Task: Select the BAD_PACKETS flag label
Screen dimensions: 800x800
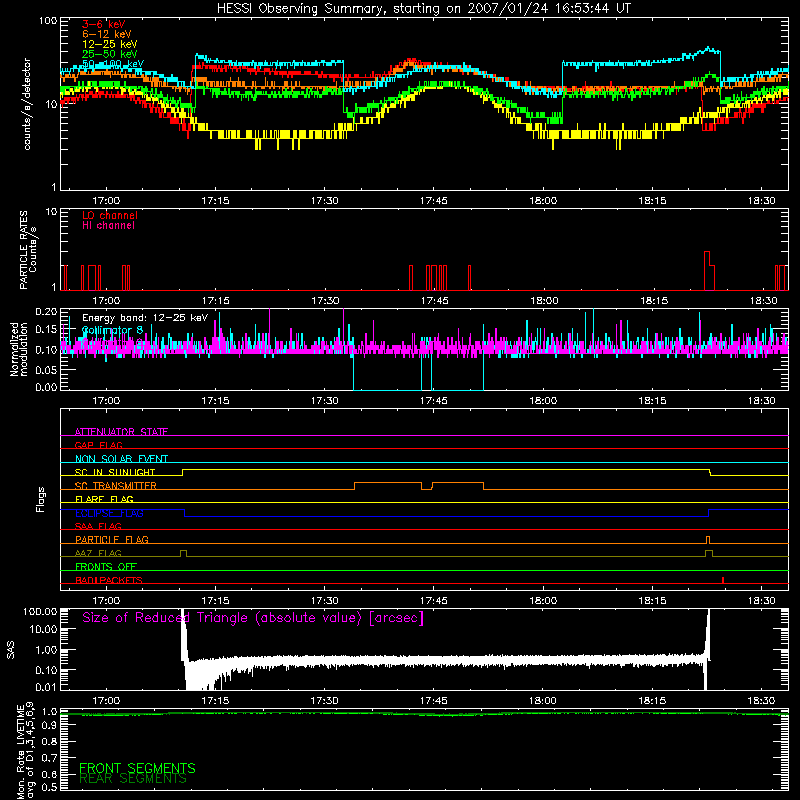Action: (x=109, y=580)
